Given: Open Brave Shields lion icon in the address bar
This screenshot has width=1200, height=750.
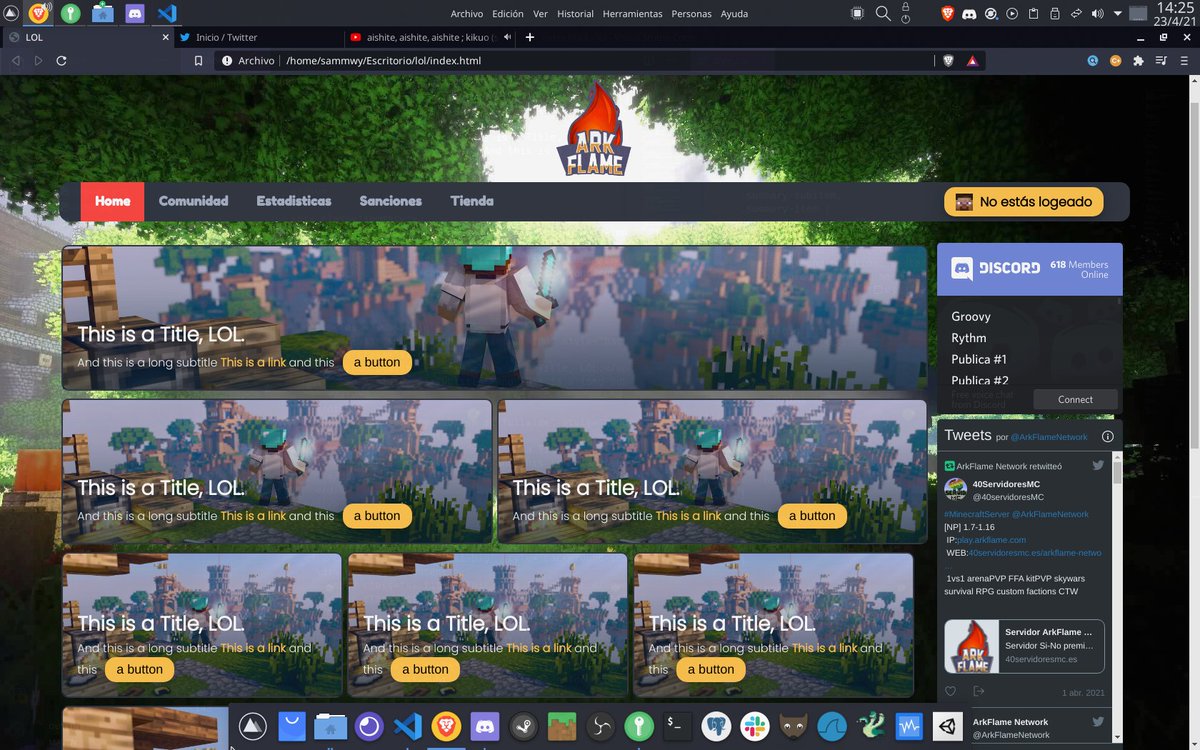Looking at the screenshot, I should click(949, 61).
